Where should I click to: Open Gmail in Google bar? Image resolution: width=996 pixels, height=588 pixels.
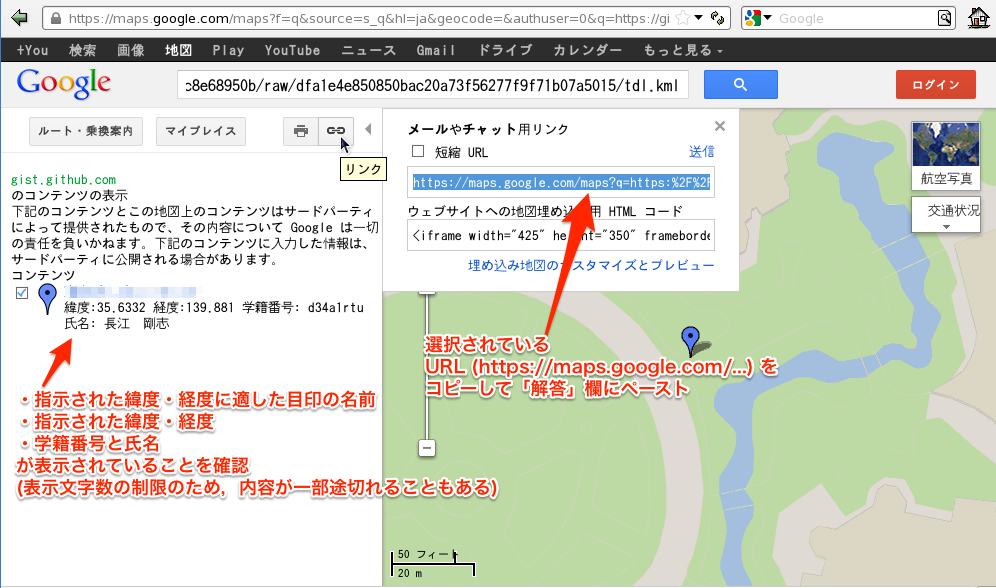436,50
